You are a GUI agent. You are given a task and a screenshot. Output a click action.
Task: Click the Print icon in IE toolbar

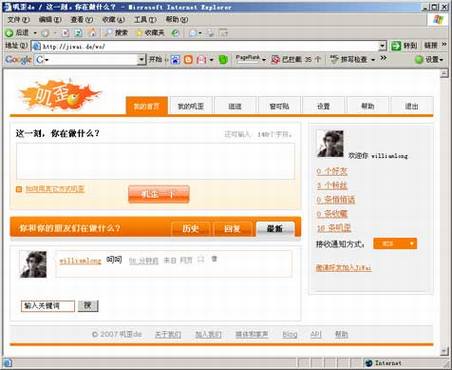click(210, 33)
